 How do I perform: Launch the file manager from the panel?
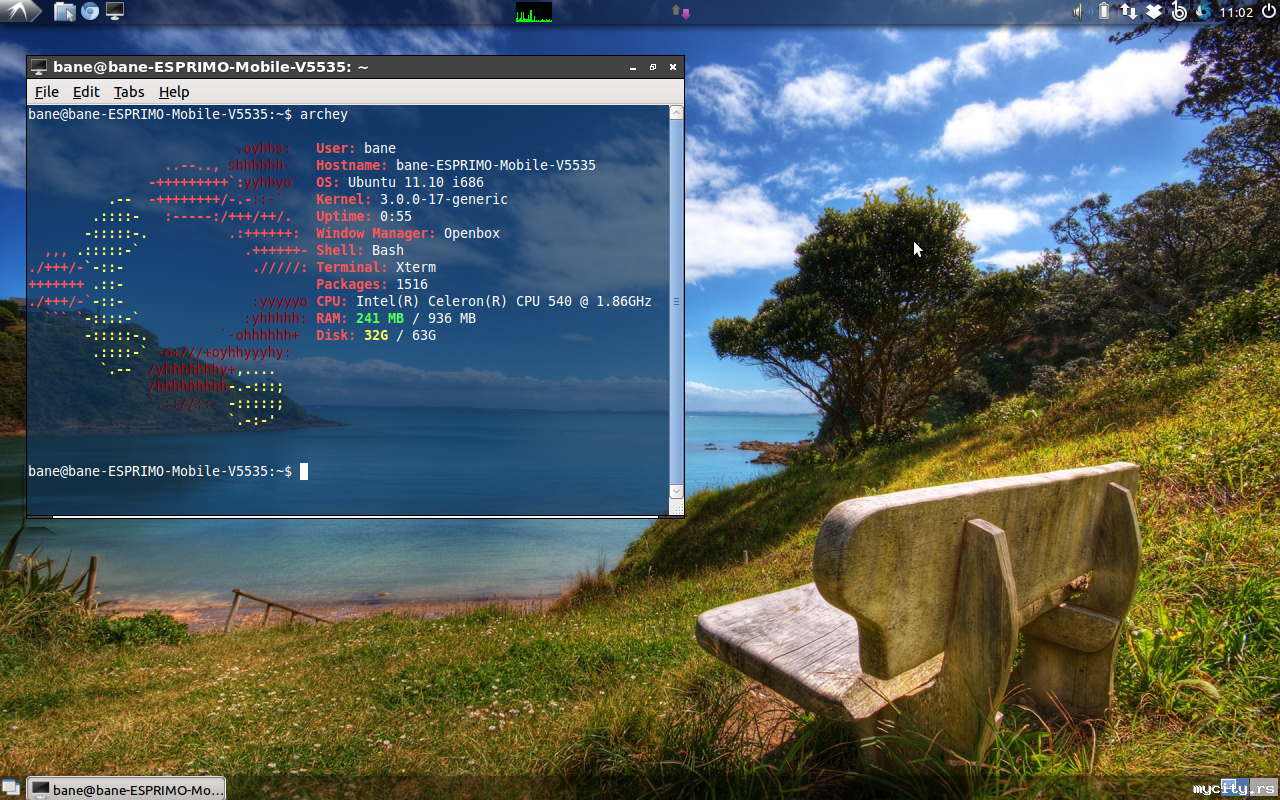pos(64,11)
